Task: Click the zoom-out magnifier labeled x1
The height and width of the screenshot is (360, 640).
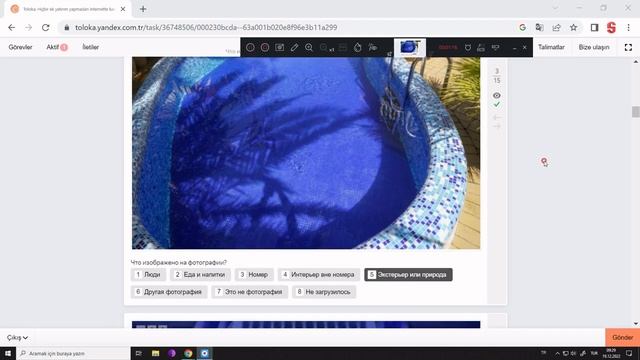Action: pos(326,48)
